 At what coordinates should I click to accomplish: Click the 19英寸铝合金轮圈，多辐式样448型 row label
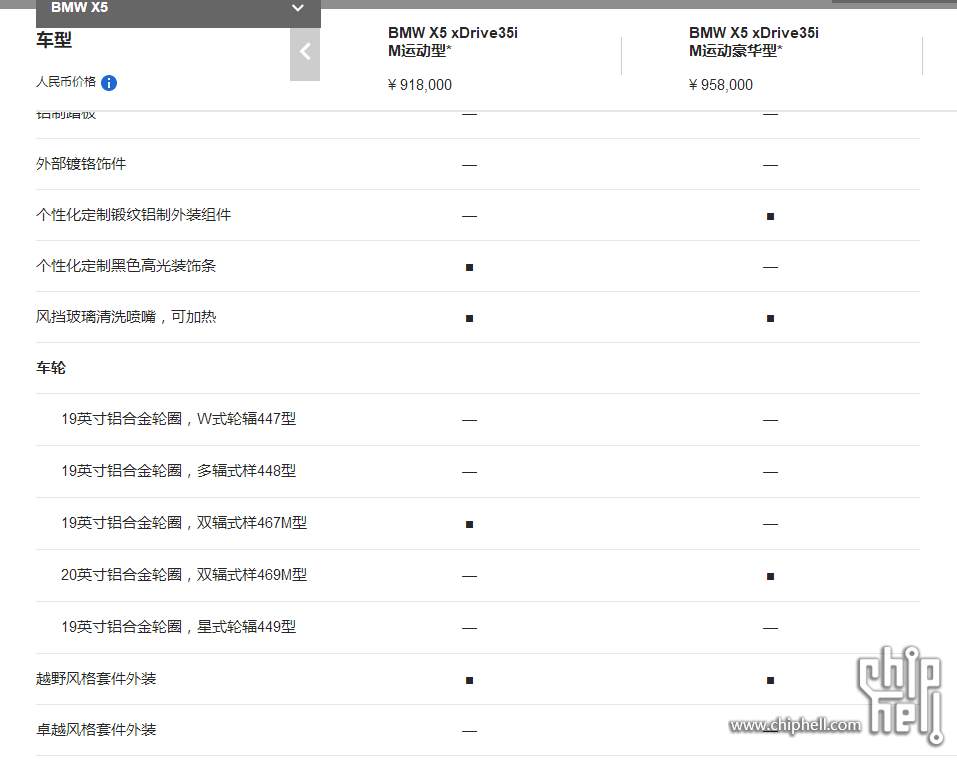pos(179,471)
